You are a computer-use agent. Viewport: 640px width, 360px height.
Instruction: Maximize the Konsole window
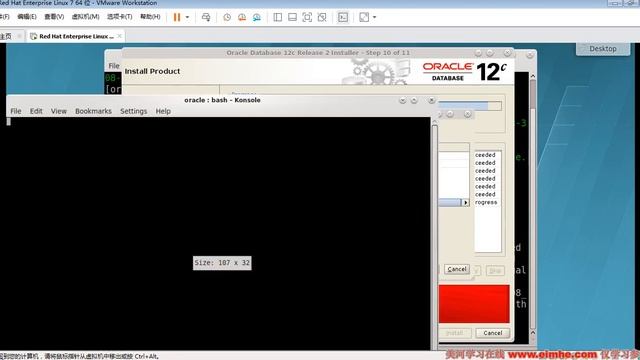coord(414,100)
